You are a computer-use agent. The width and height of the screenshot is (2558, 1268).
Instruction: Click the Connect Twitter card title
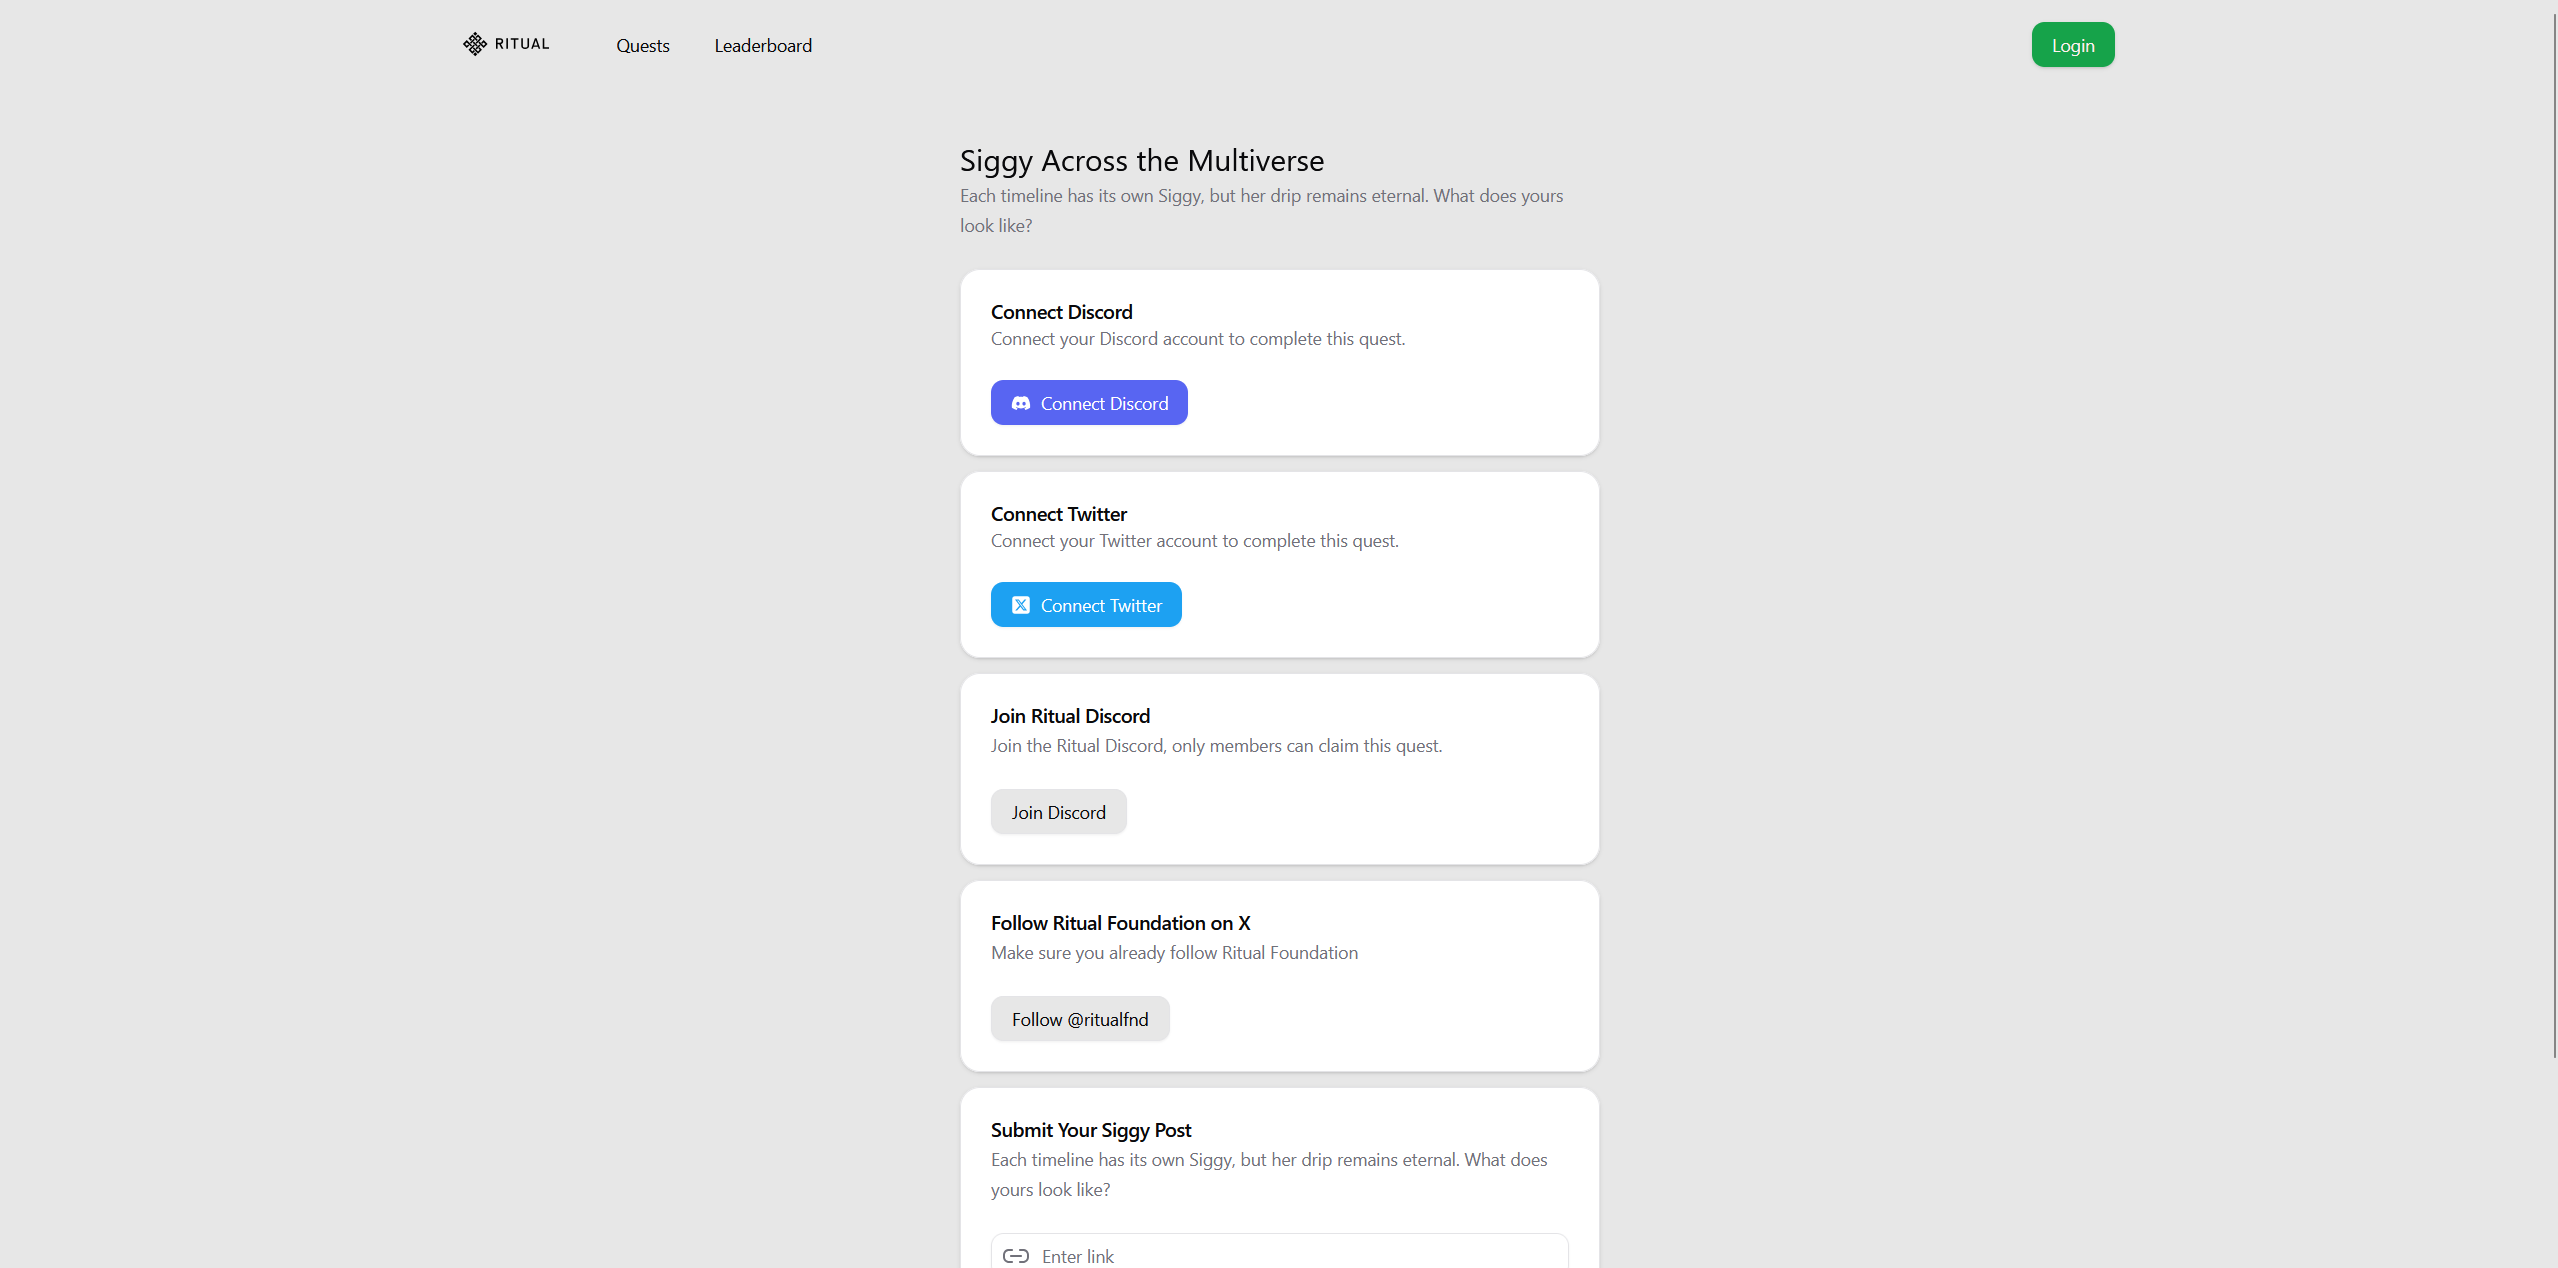pos(1058,514)
